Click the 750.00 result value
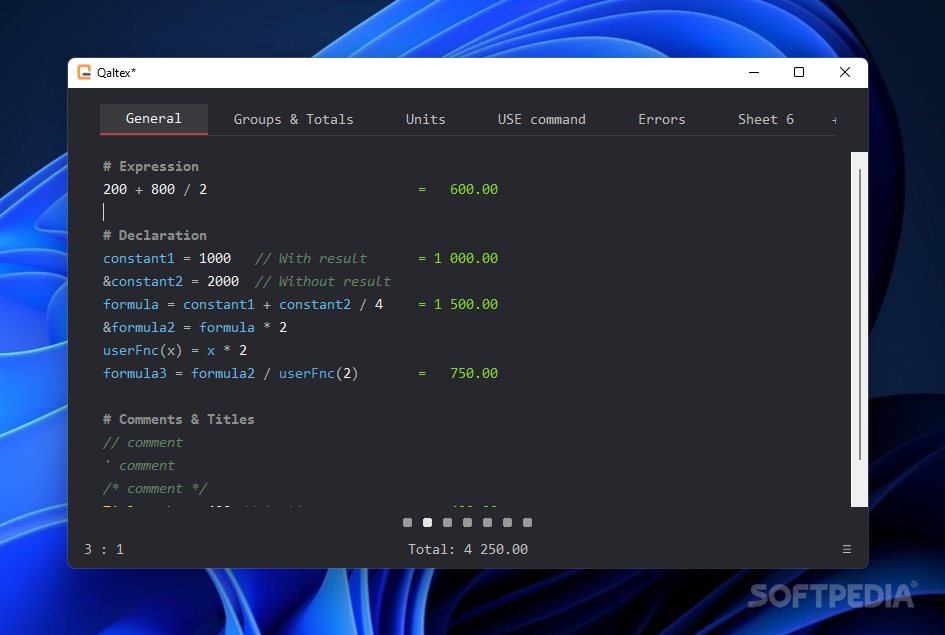 474,374
